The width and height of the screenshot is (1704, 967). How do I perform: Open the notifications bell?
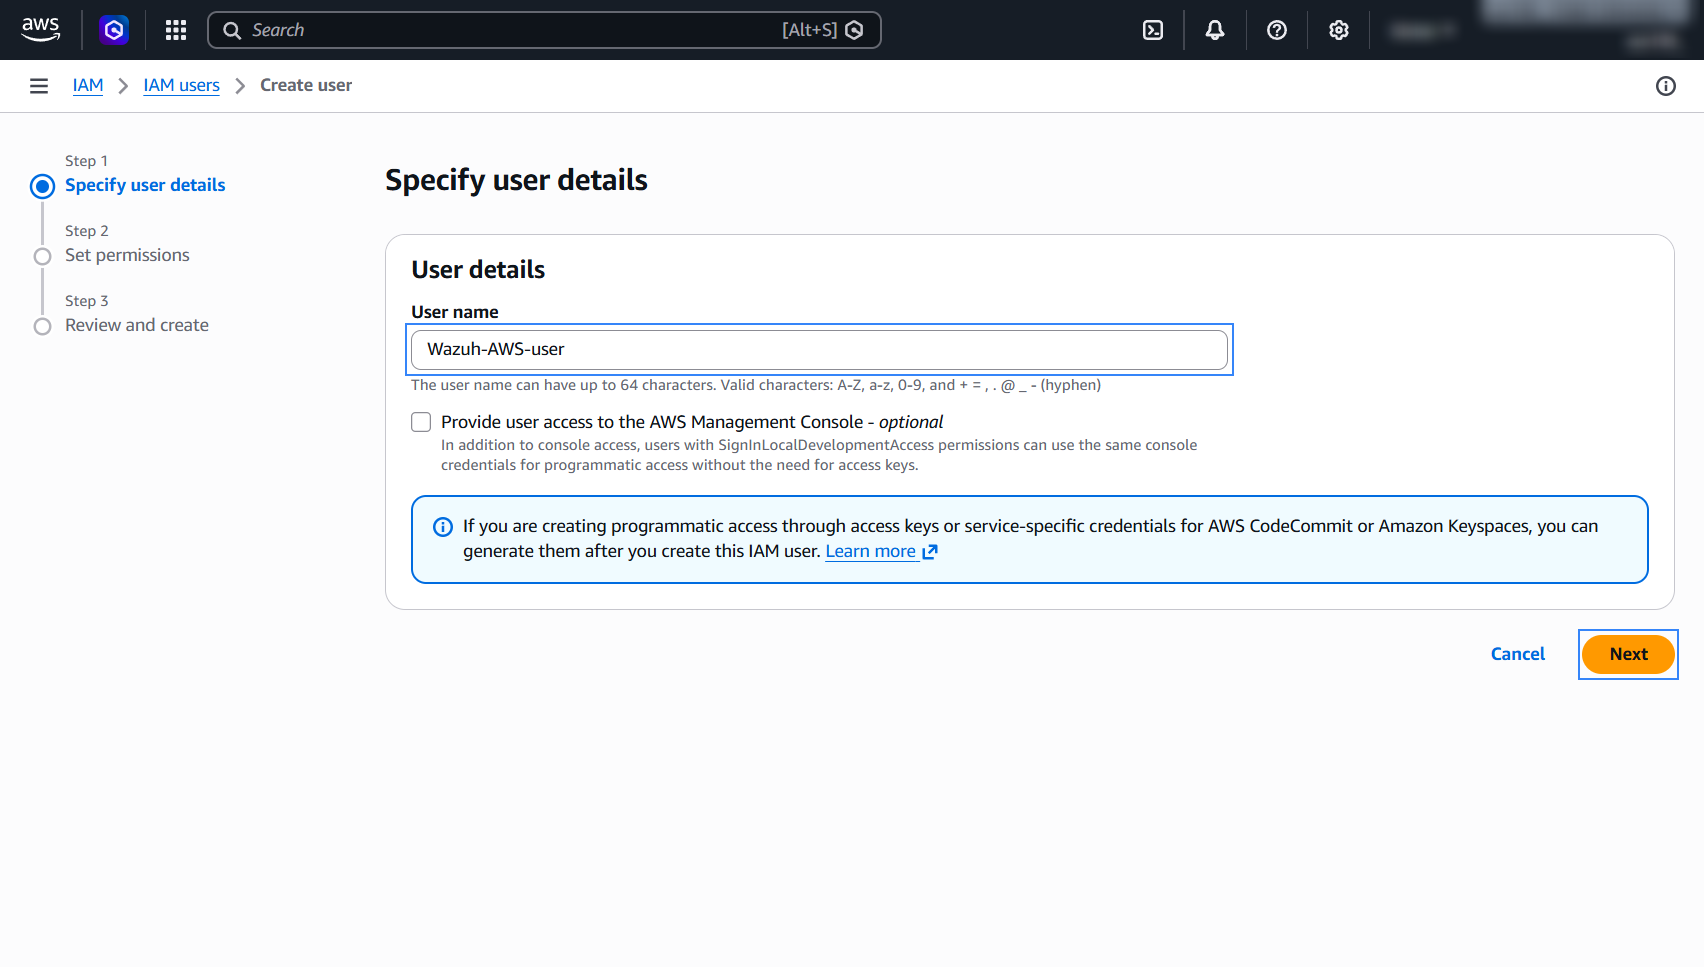point(1215,30)
